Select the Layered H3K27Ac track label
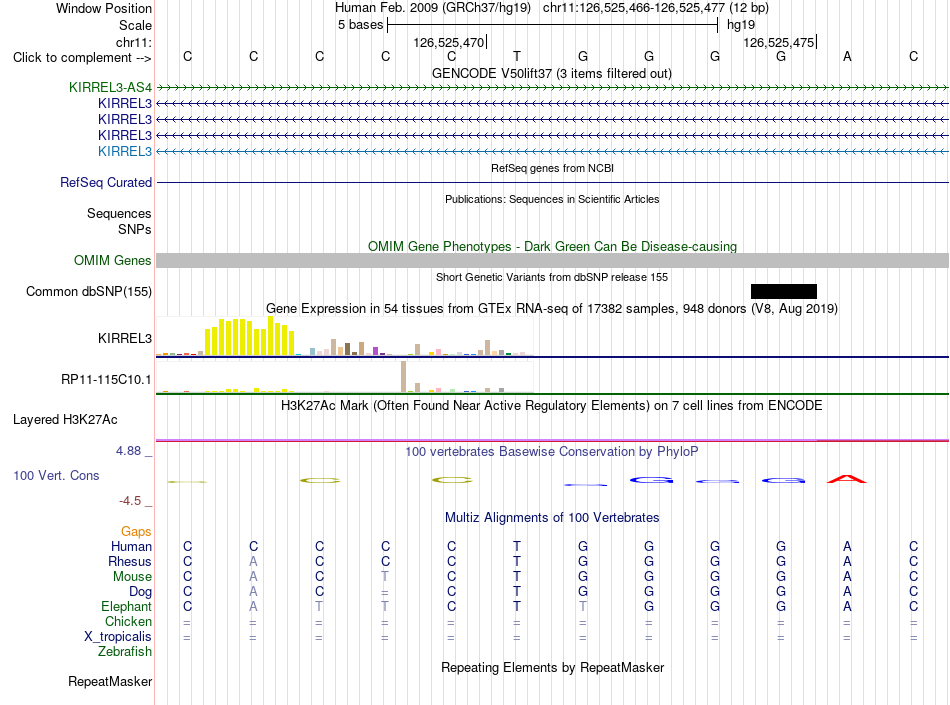Image resolution: width=950 pixels, height=705 pixels. [x=65, y=420]
